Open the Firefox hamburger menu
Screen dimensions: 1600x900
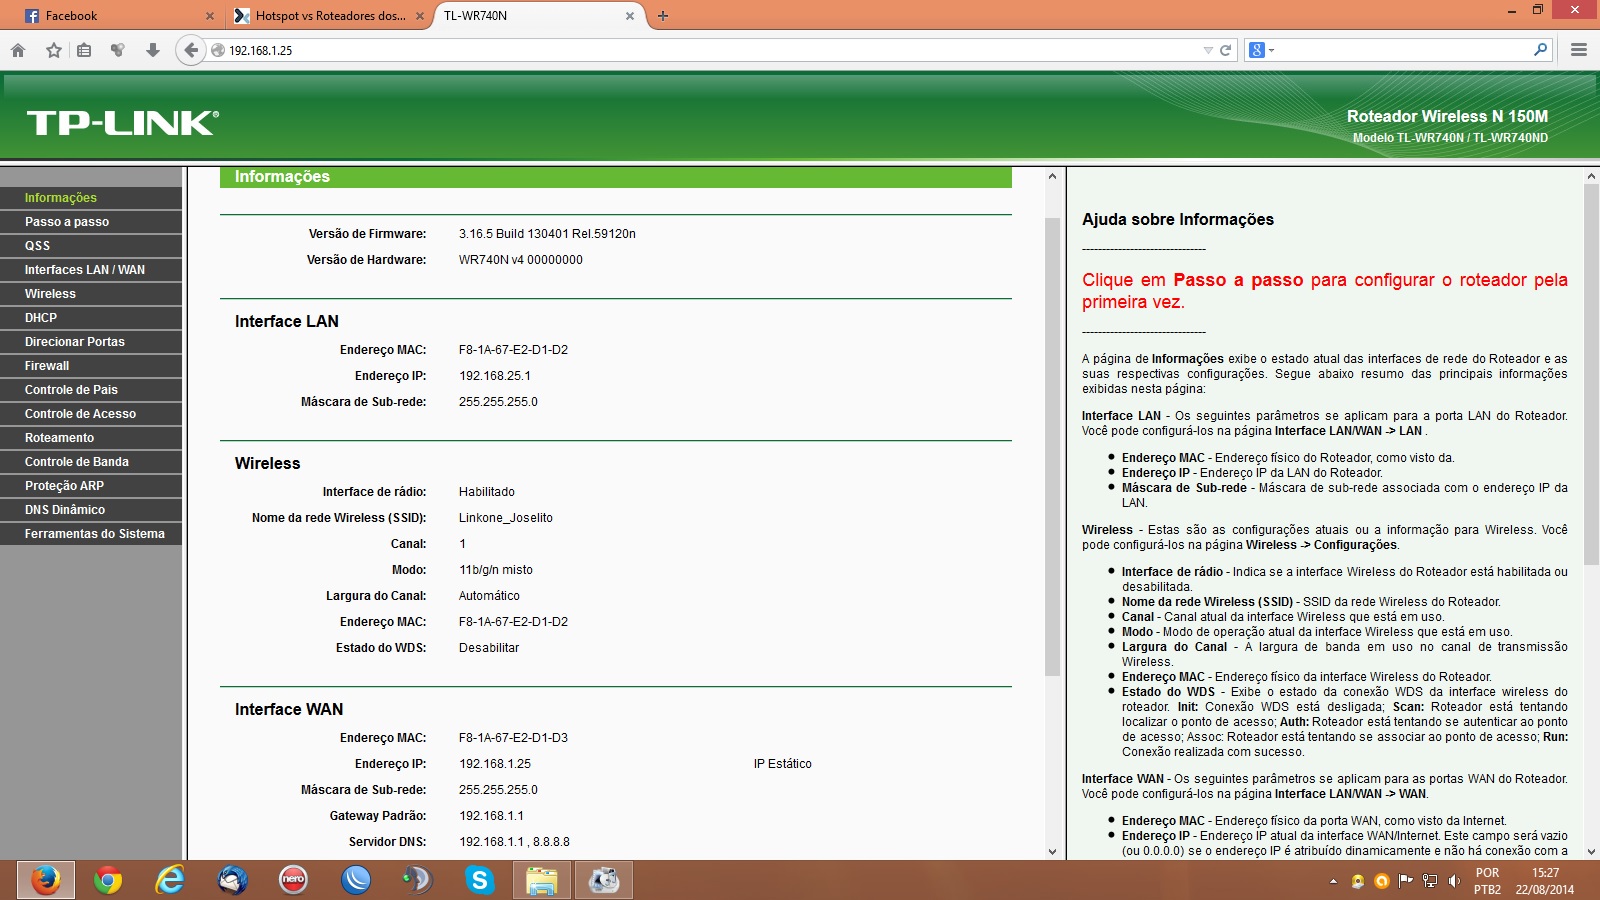[1579, 50]
